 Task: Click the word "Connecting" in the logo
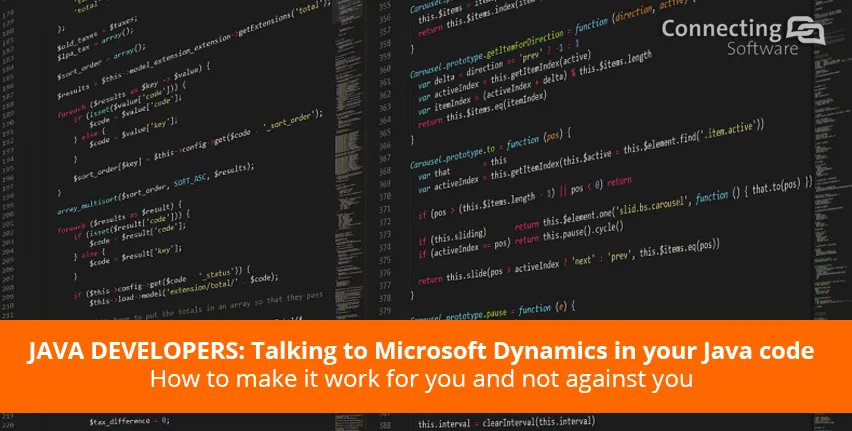pos(722,28)
